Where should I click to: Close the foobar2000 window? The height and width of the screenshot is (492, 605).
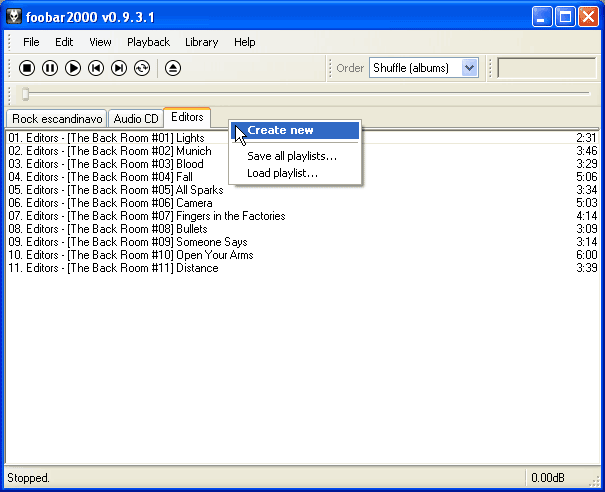pyautogui.click(x=588, y=17)
